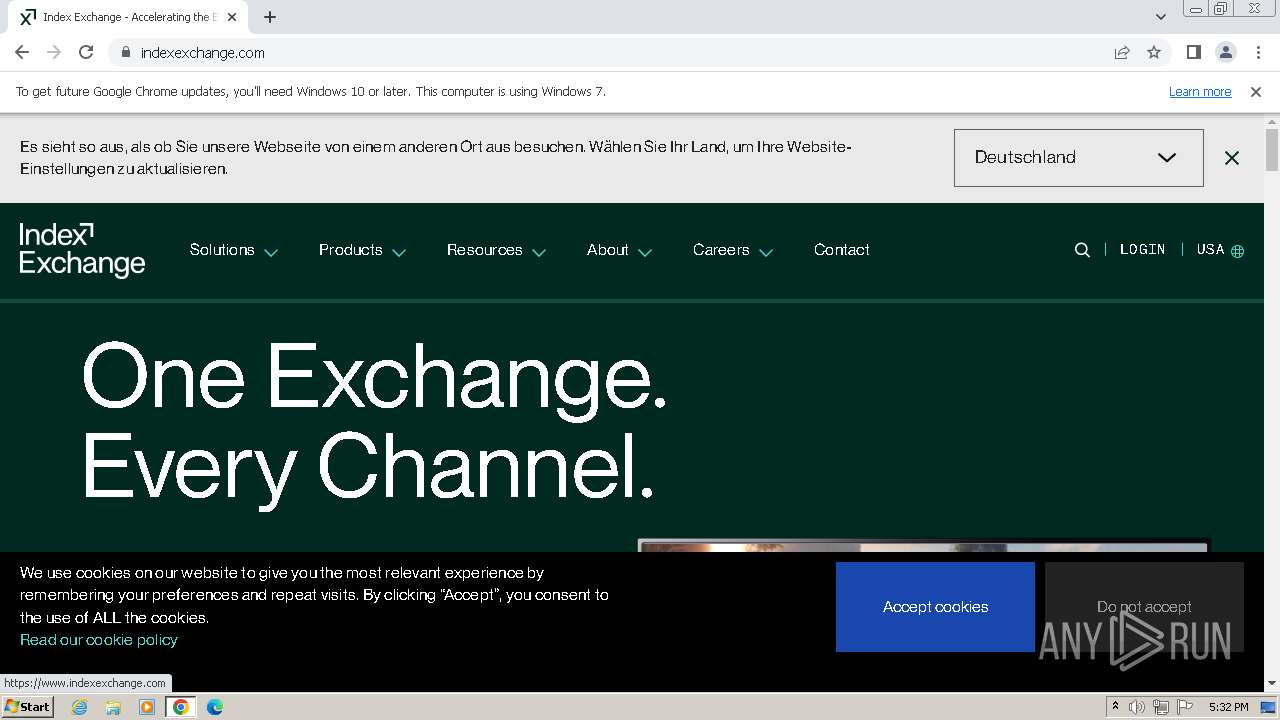This screenshot has height=720, width=1280.
Task: Open the Windows Start menu
Action: [27, 707]
